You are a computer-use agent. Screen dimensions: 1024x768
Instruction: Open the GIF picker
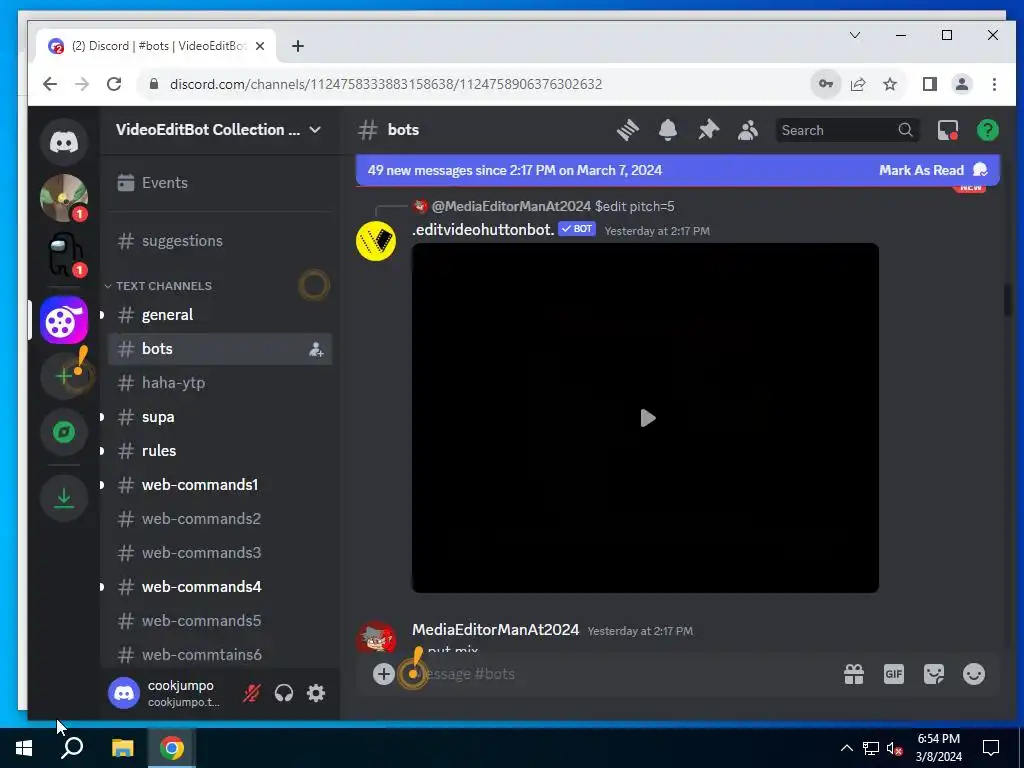[893, 674]
